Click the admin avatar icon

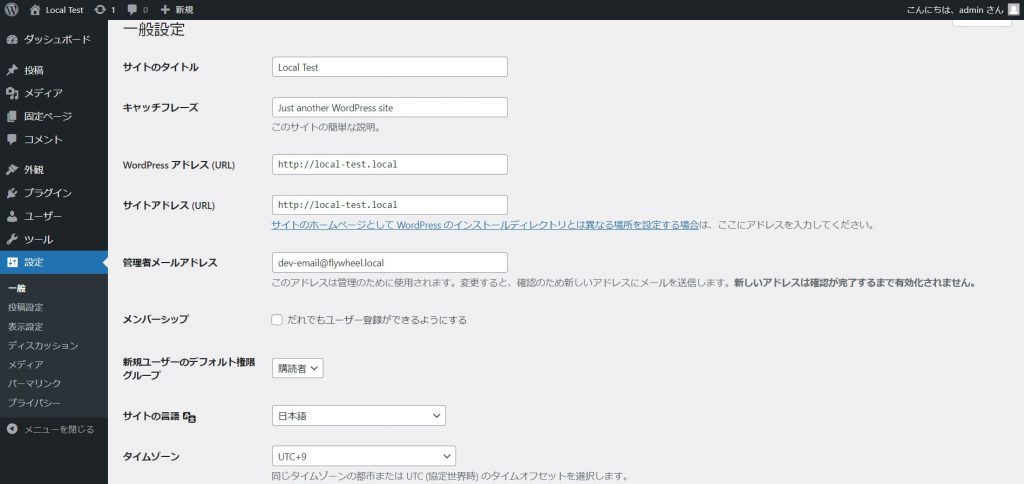point(1013,10)
